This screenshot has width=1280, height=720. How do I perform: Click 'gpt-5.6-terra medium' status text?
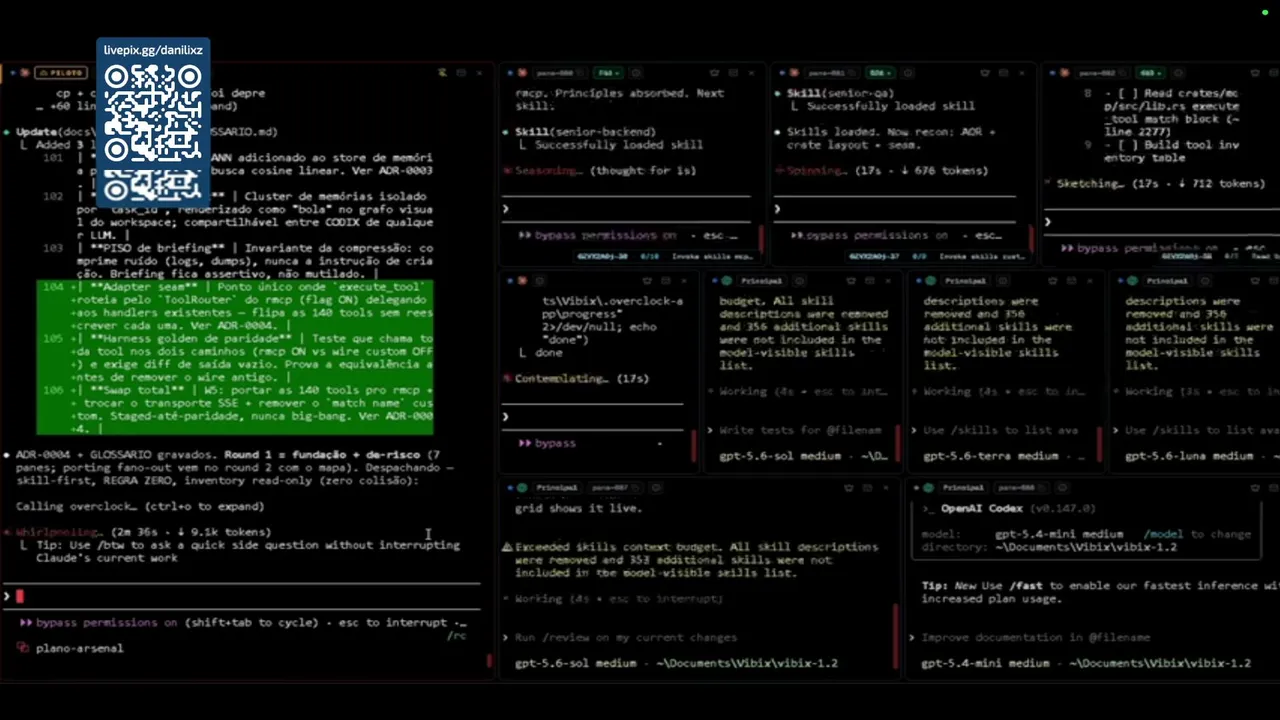pyautogui.click(x=991, y=456)
